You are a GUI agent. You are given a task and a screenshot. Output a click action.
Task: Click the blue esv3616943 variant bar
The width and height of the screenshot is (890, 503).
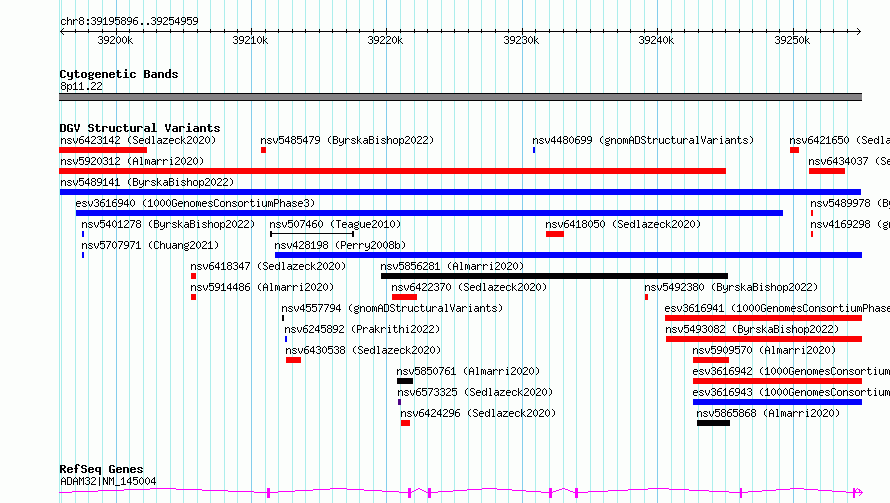pos(777,402)
